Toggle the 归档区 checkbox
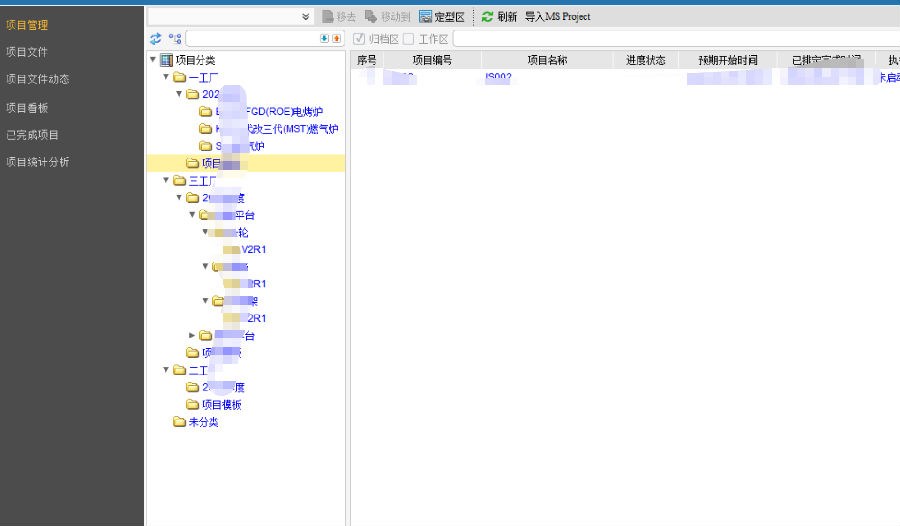The height and width of the screenshot is (526, 900). [x=359, y=38]
